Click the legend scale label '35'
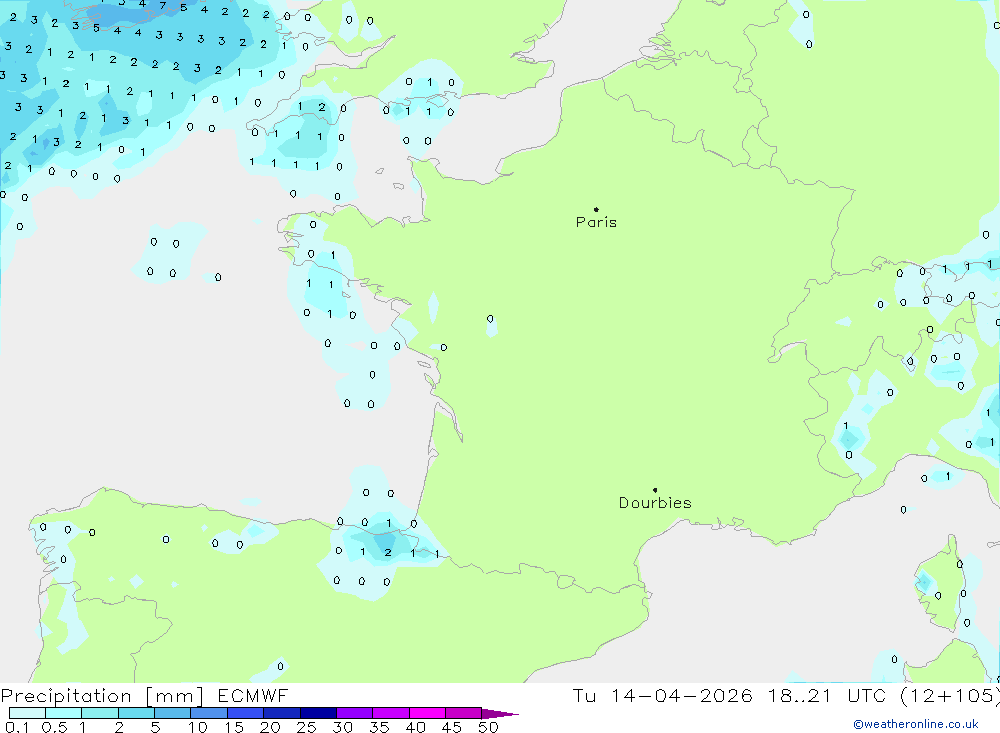 [x=379, y=727]
